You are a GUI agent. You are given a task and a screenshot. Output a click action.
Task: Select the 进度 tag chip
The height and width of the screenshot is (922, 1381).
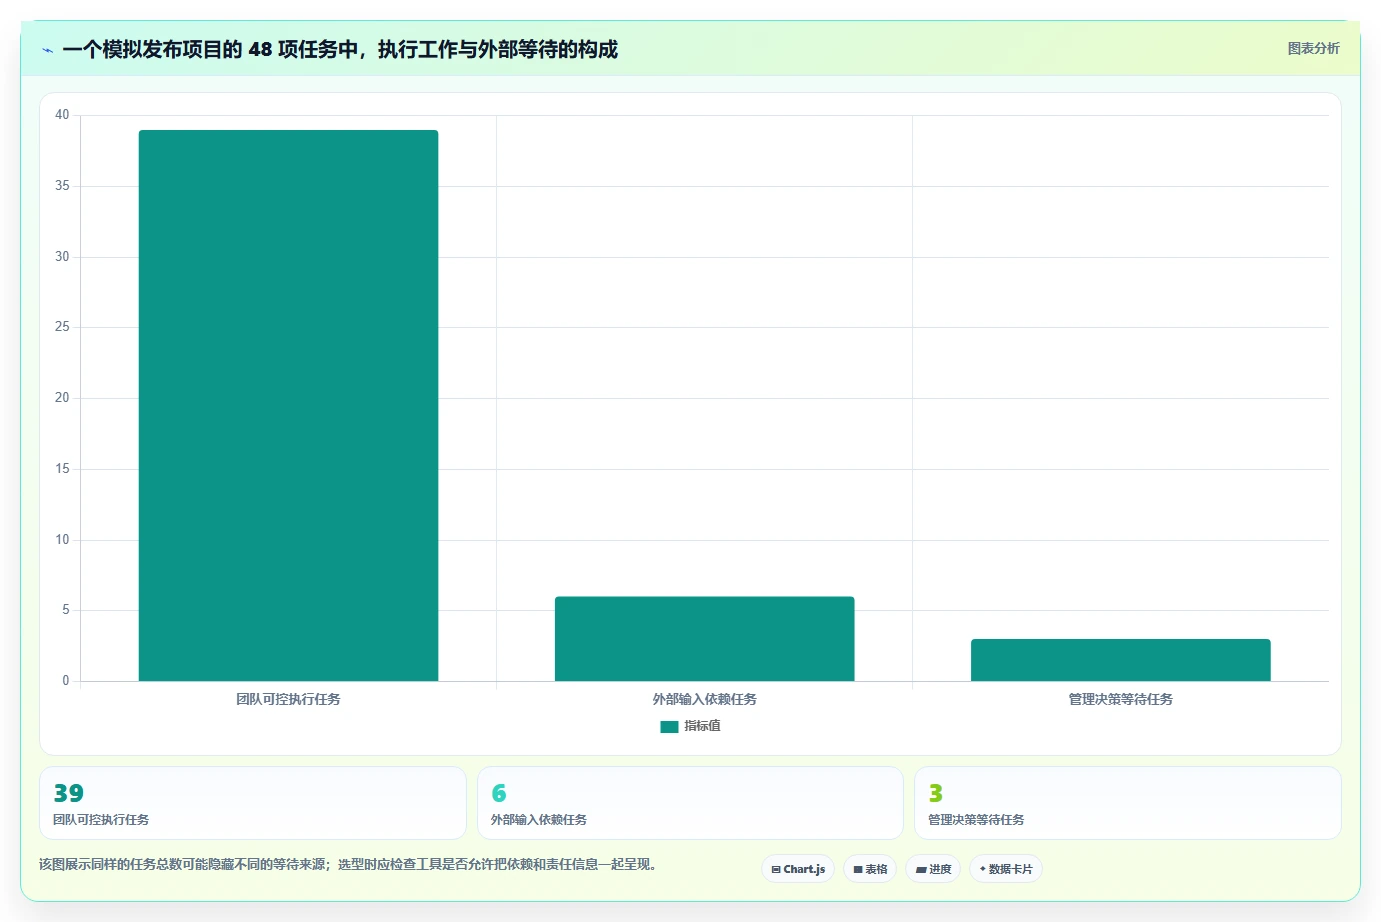(x=933, y=869)
